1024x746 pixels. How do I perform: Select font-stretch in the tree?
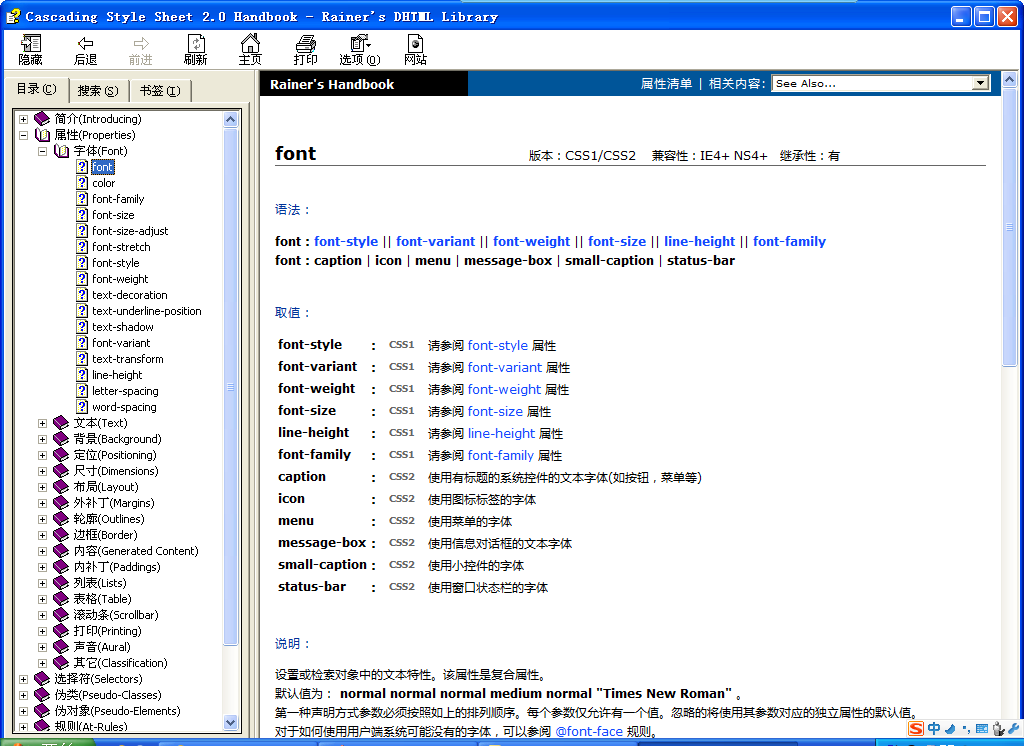click(x=121, y=247)
